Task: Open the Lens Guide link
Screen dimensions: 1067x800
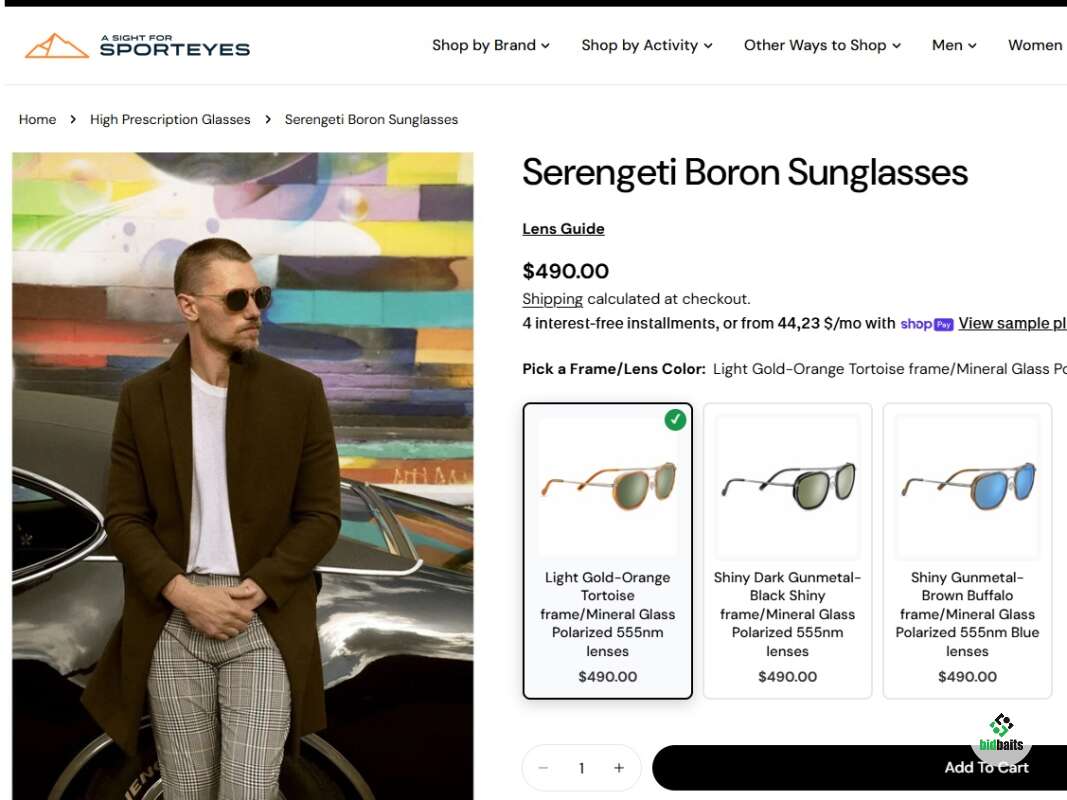Action: 563,229
